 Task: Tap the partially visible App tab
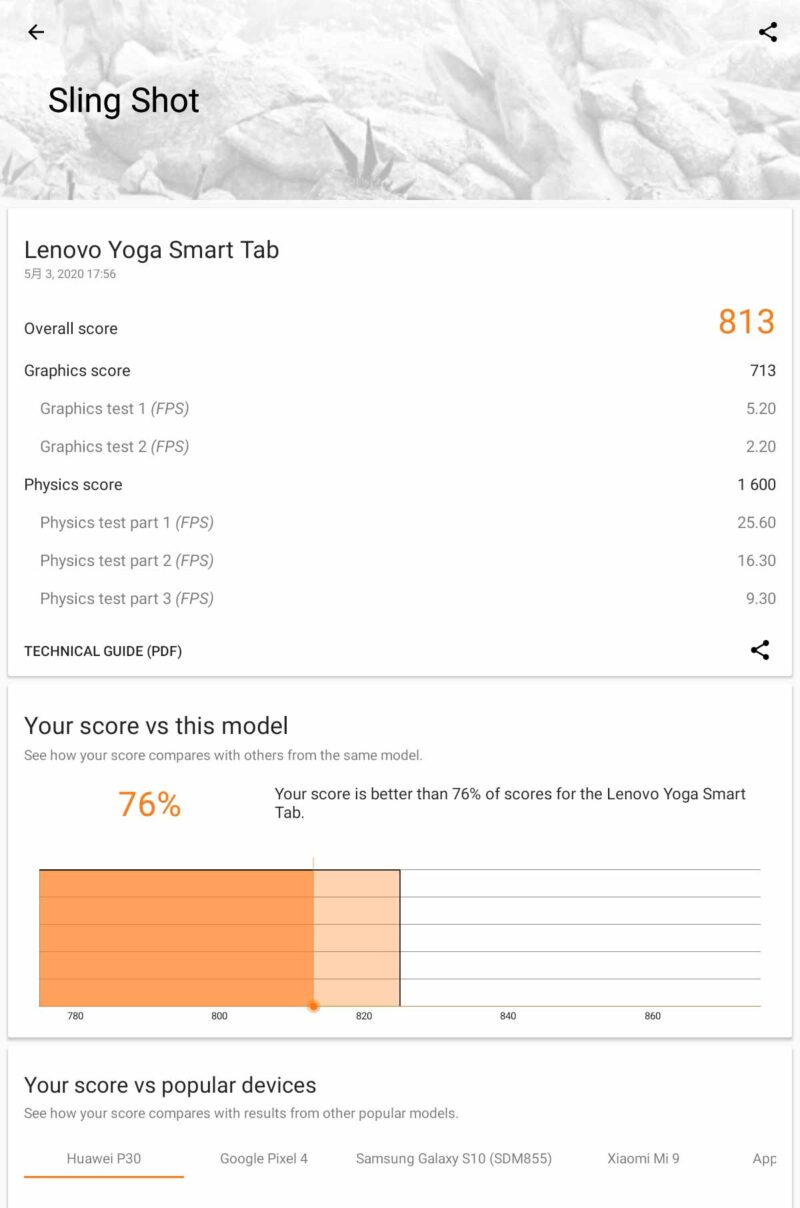[x=764, y=1159]
